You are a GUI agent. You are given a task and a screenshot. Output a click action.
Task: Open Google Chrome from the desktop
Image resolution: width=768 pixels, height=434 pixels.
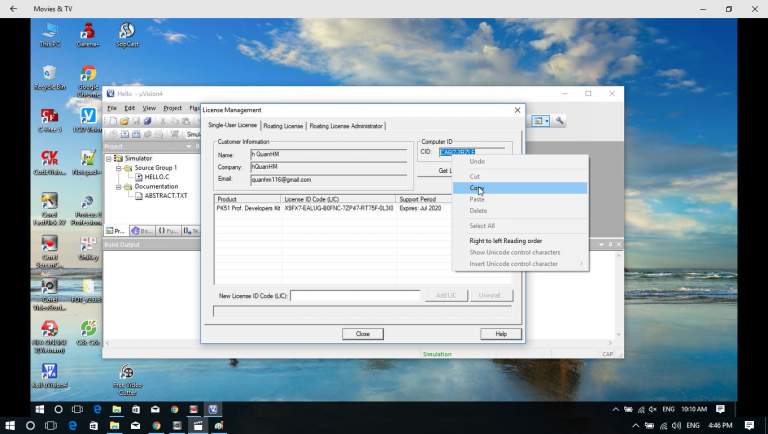tap(88, 78)
